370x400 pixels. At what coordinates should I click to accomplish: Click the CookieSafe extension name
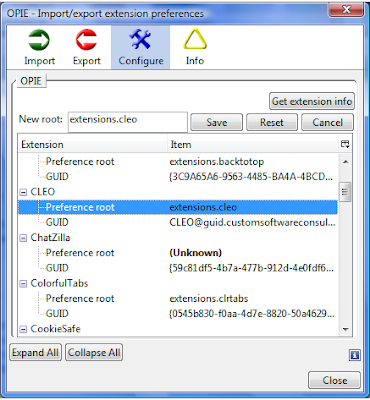[x=56, y=329]
